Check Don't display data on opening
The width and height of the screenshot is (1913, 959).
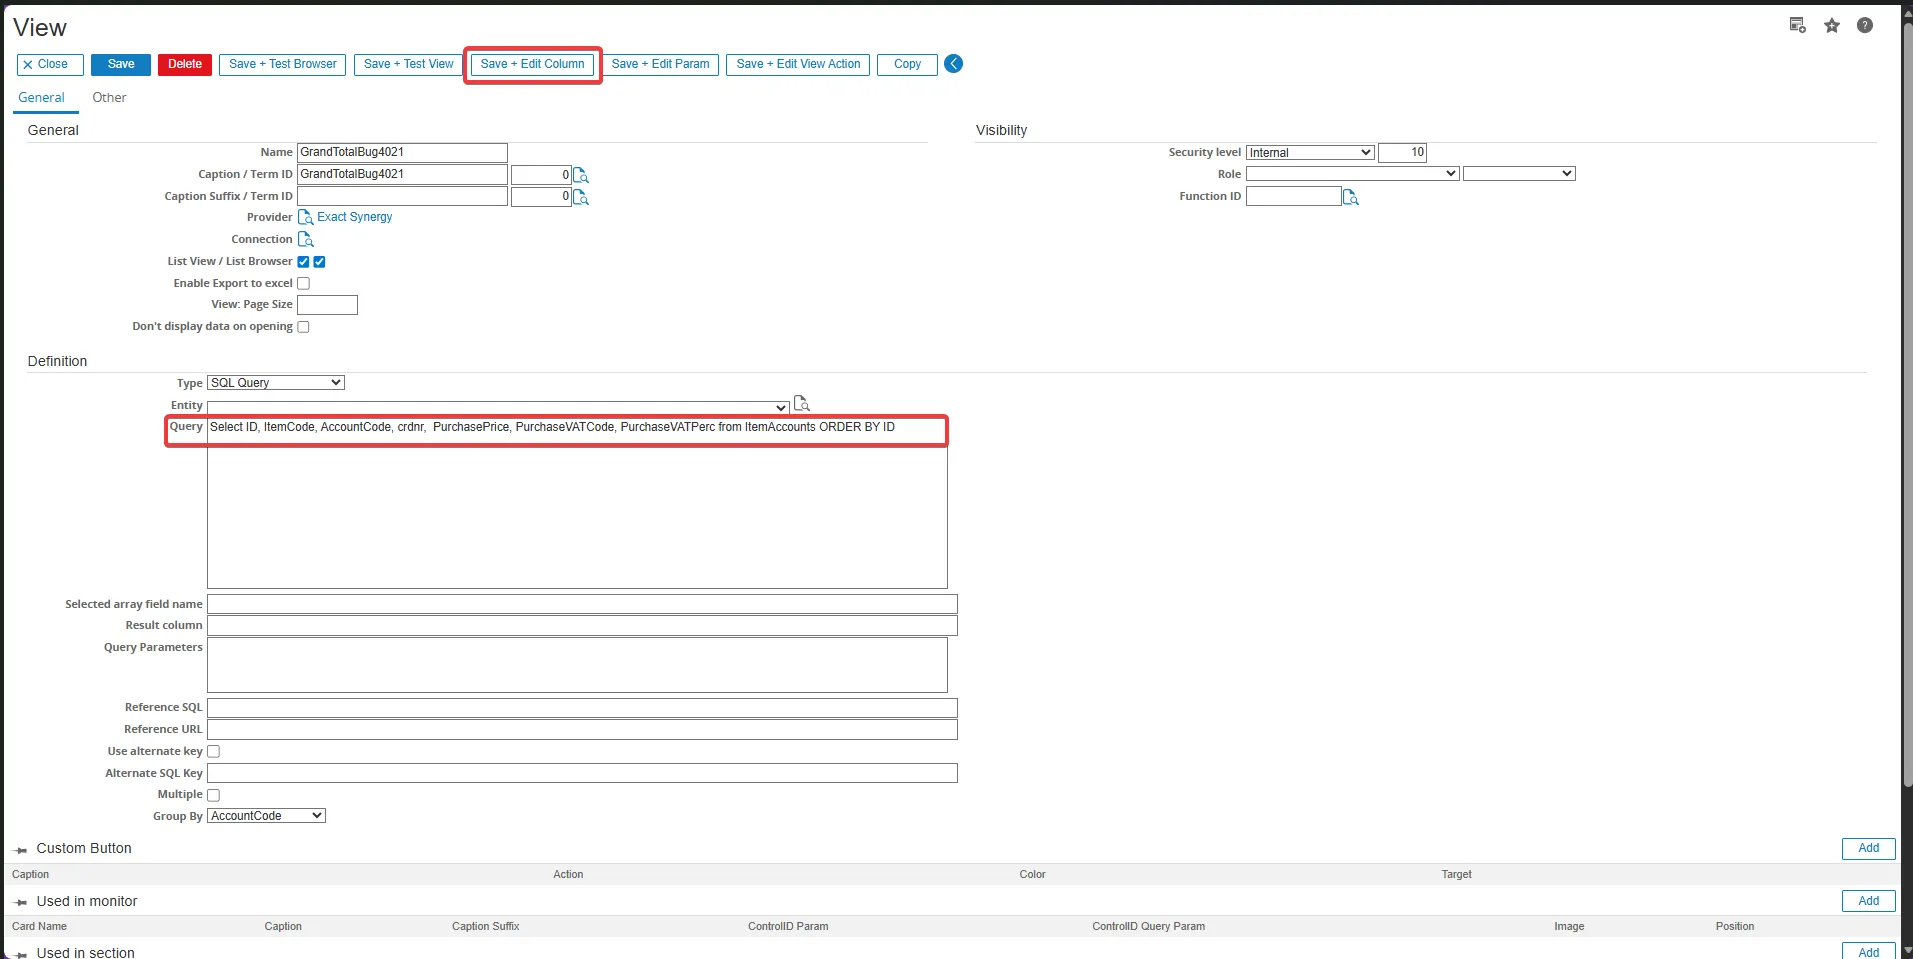point(303,327)
